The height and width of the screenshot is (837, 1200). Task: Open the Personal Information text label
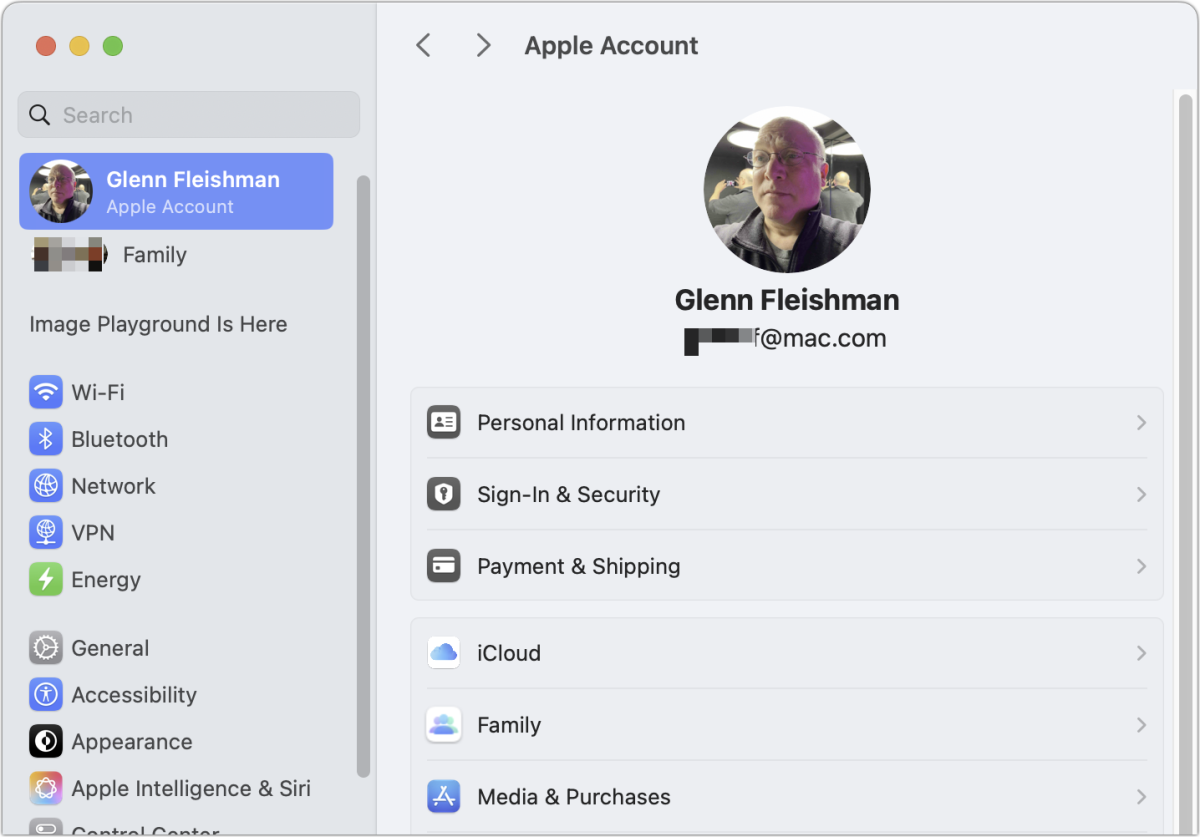click(581, 423)
